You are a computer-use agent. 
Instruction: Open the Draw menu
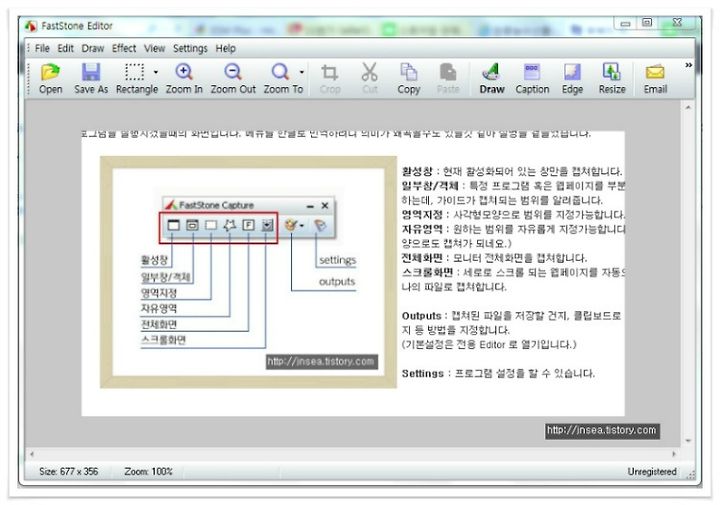click(x=93, y=48)
